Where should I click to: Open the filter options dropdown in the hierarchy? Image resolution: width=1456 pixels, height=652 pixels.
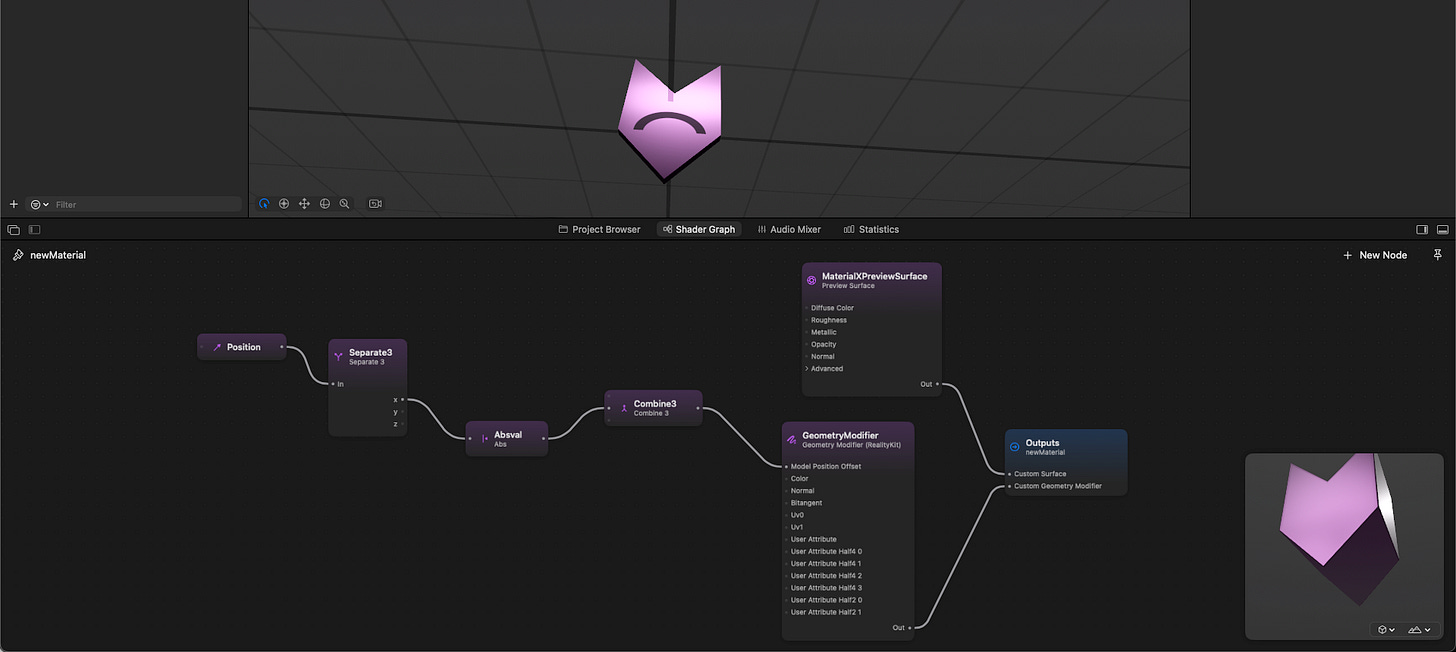point(40,204)
